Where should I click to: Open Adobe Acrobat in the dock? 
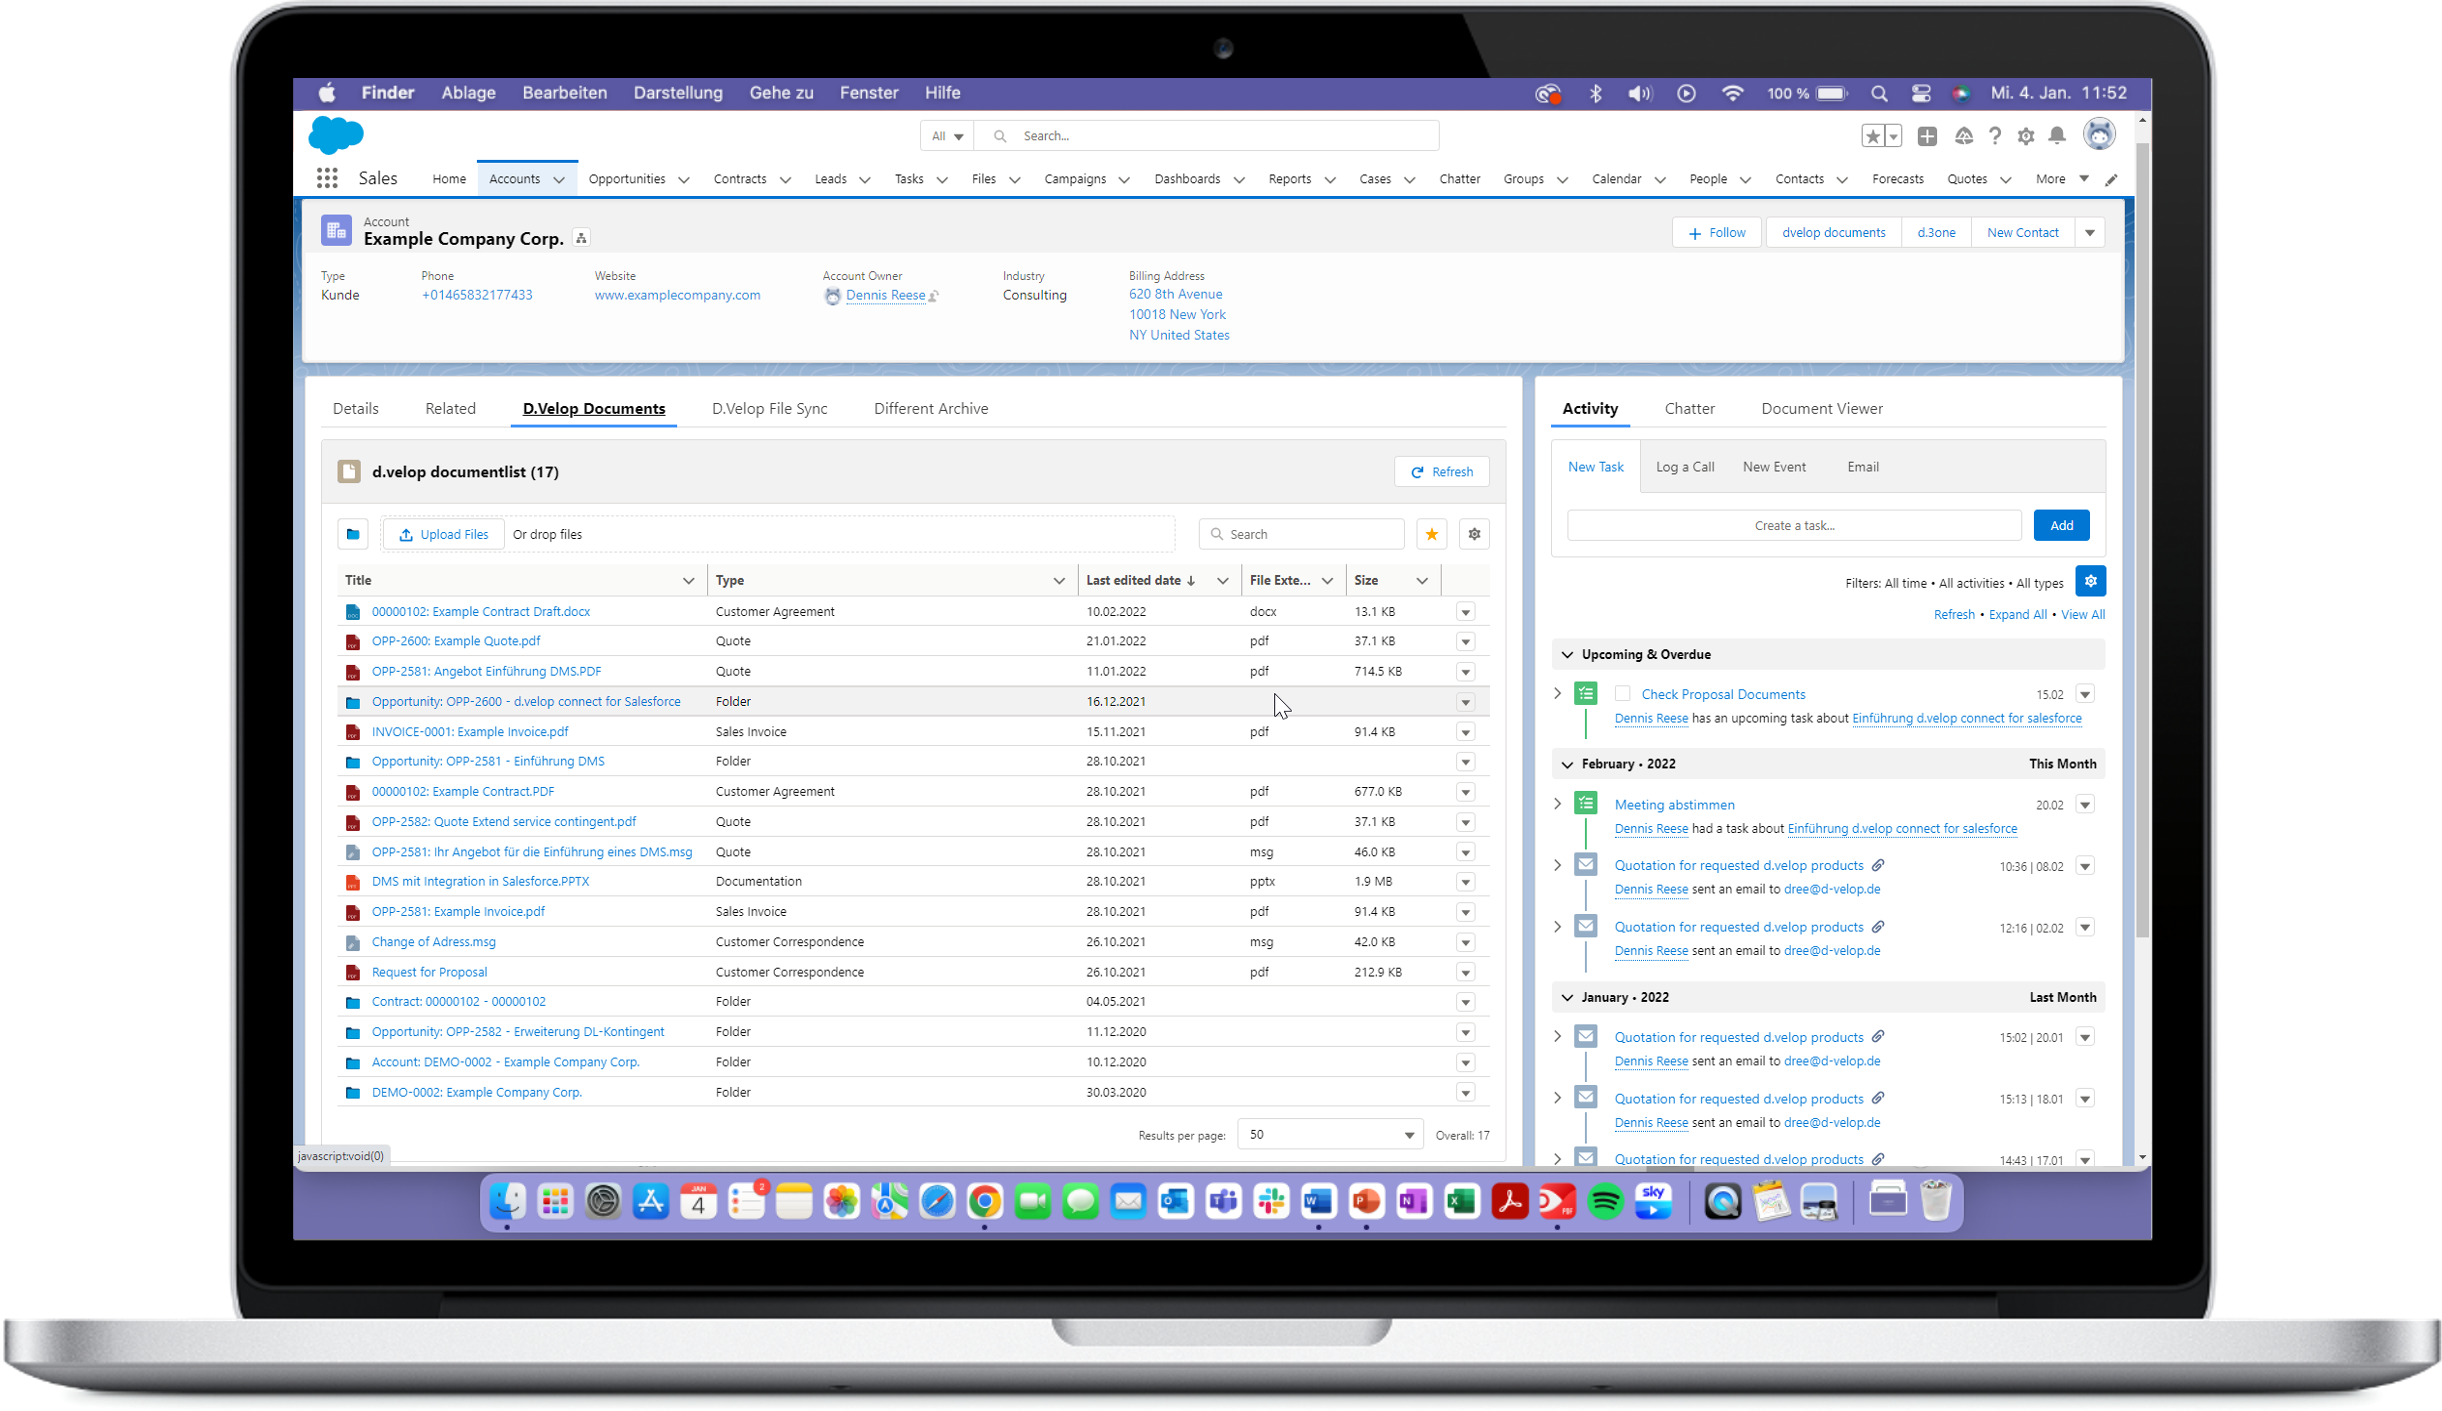tap(1509, 1201)
